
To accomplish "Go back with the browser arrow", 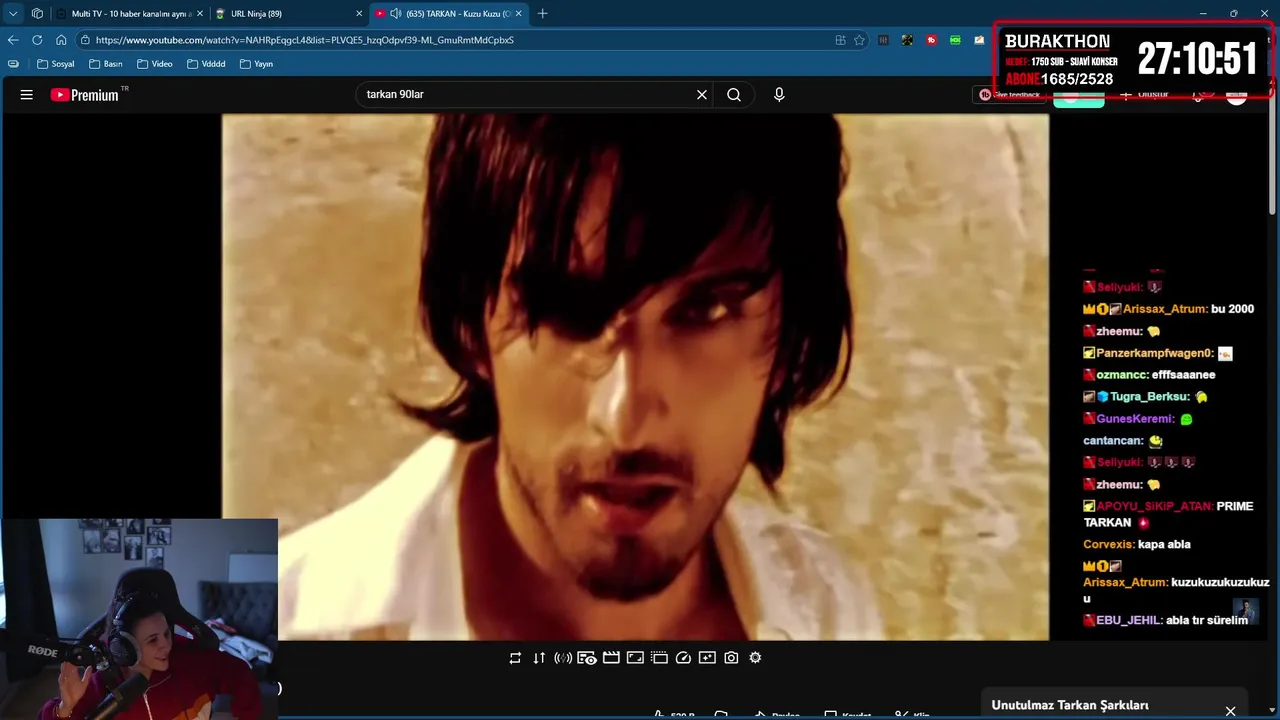I will pos(13,40).
